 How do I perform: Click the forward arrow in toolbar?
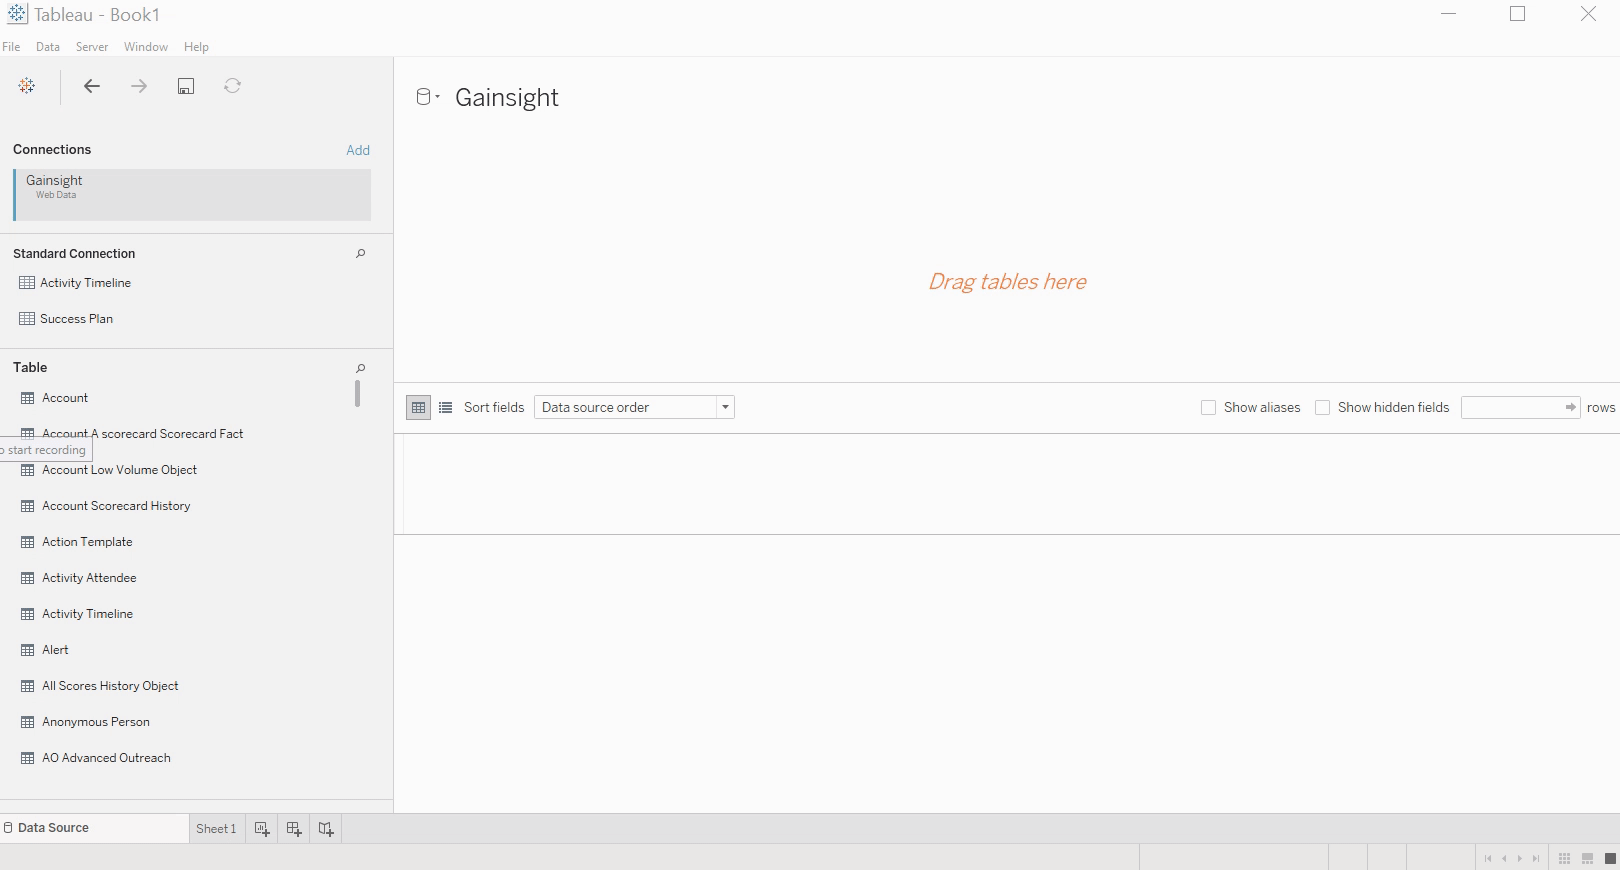tap(139, 86)
